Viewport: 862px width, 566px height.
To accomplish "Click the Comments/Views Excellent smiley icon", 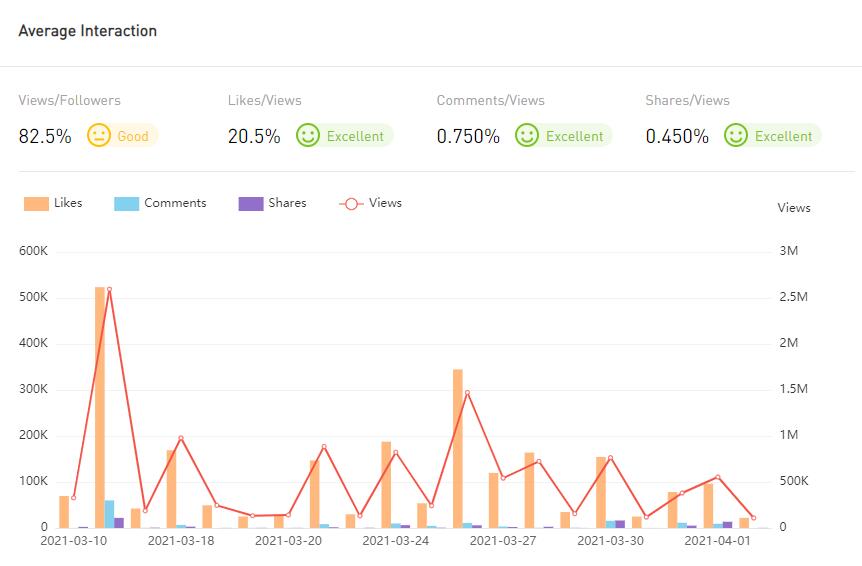I will tap(527, 136).
